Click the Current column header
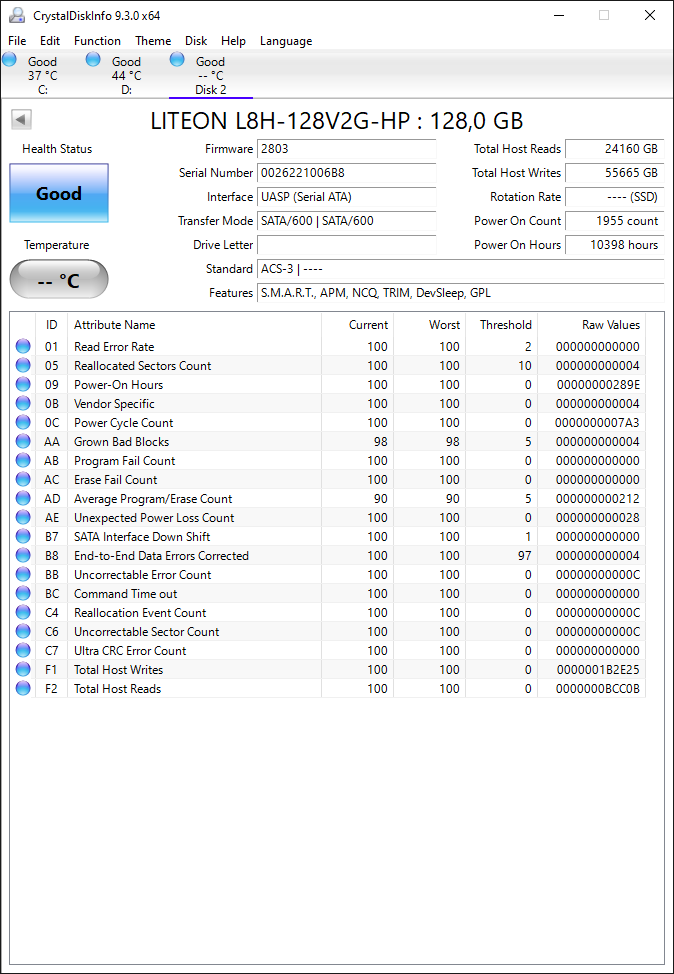674x974 pixels. click(x=357, y=325)
